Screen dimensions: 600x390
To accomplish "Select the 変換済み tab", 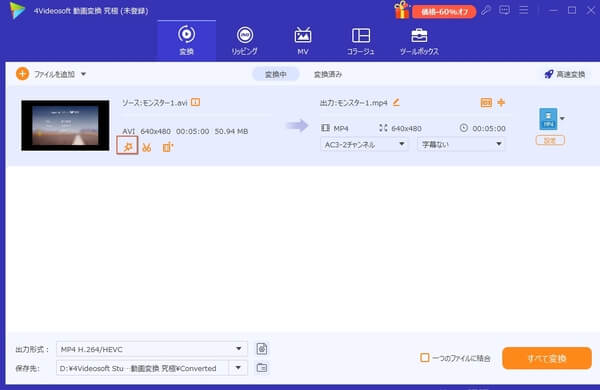I will coord(328,74).
